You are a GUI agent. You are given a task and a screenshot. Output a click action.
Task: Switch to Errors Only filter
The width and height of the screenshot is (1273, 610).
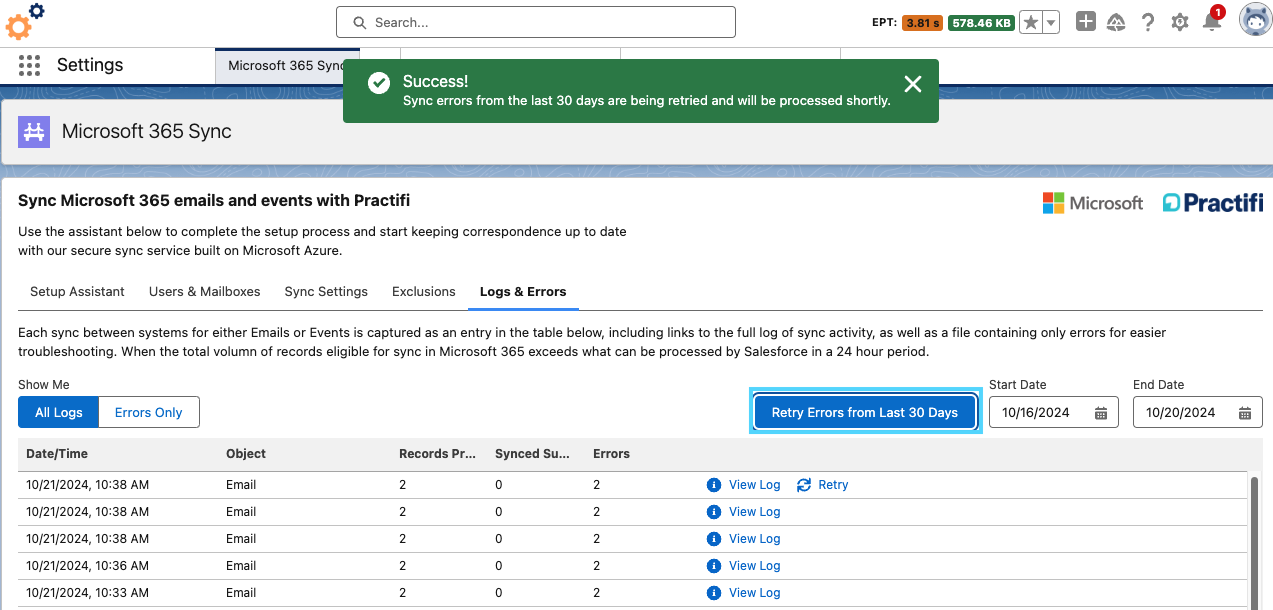(x=148, y=412)
